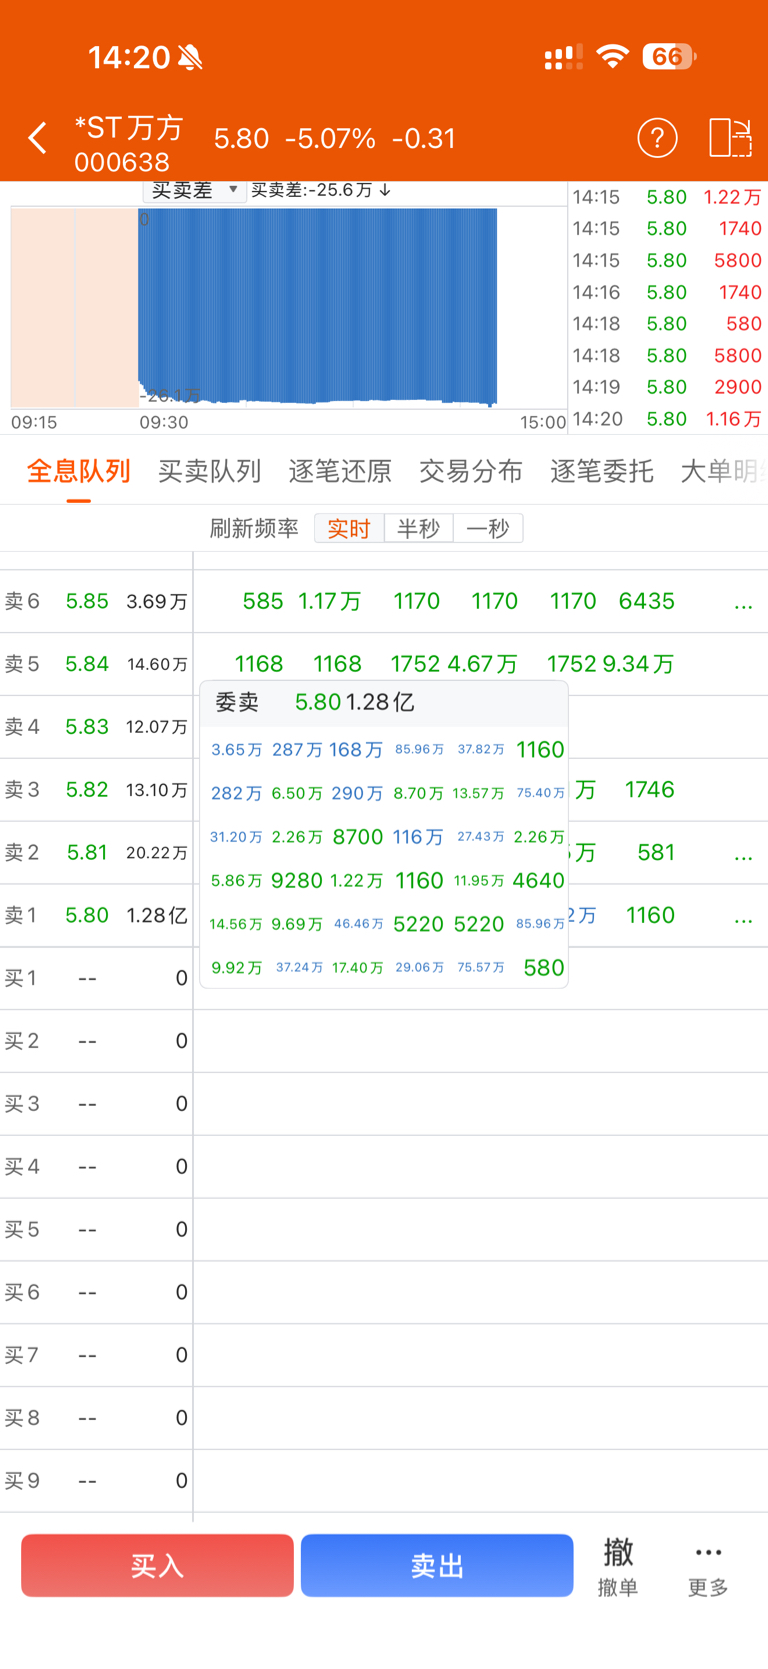Select 一秒 refresh frequency
Image resolution: width=768 pixels, height=1669 pixels.
[488, 528]
